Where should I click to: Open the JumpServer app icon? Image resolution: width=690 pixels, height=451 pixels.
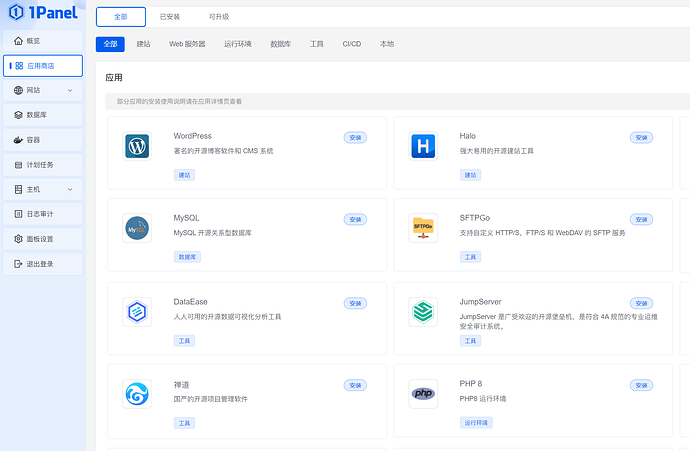tap(424, 312)
